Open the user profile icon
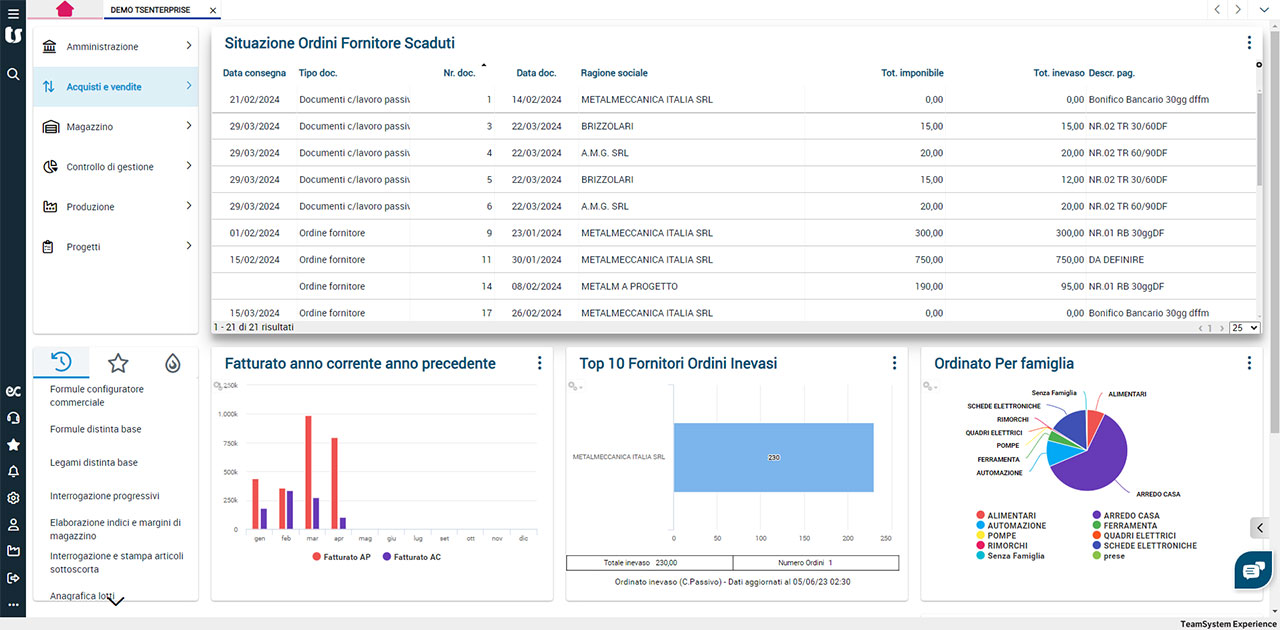Image resolution: width=1280 pixels, height=630 pixels. coord(13,524)
